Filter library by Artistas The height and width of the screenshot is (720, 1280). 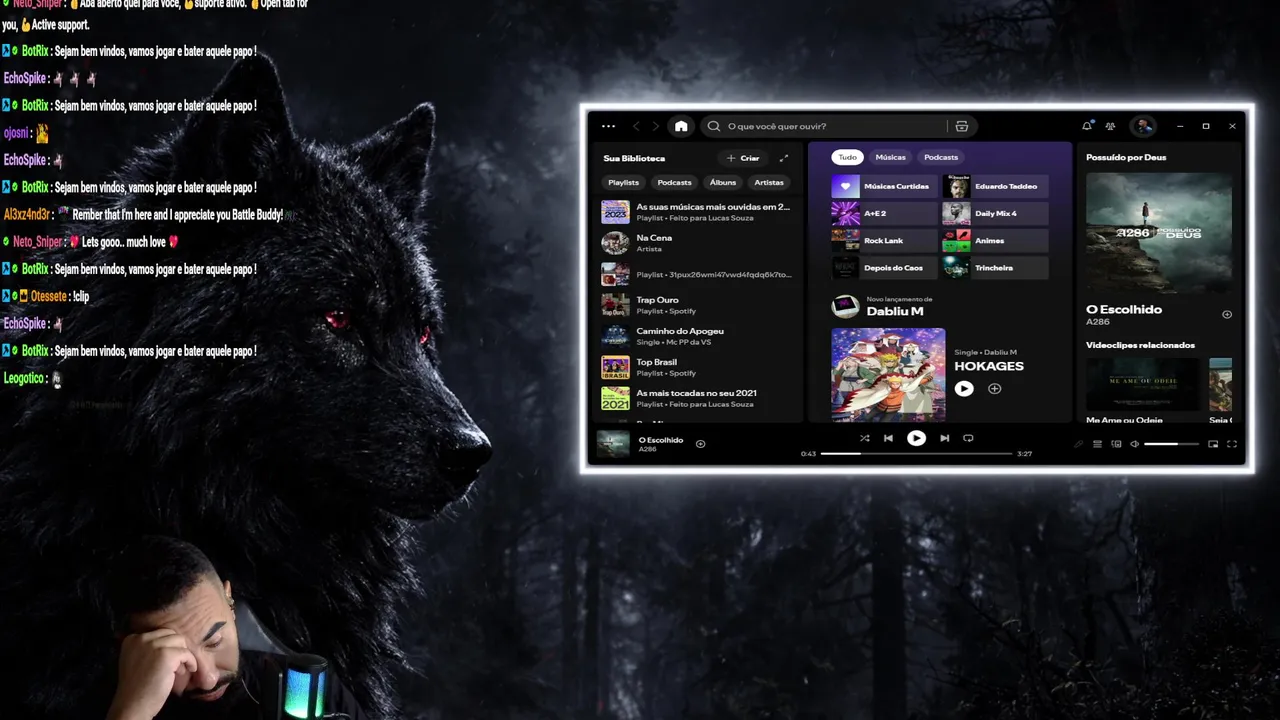pyautogui.click(x=769, y=182)
